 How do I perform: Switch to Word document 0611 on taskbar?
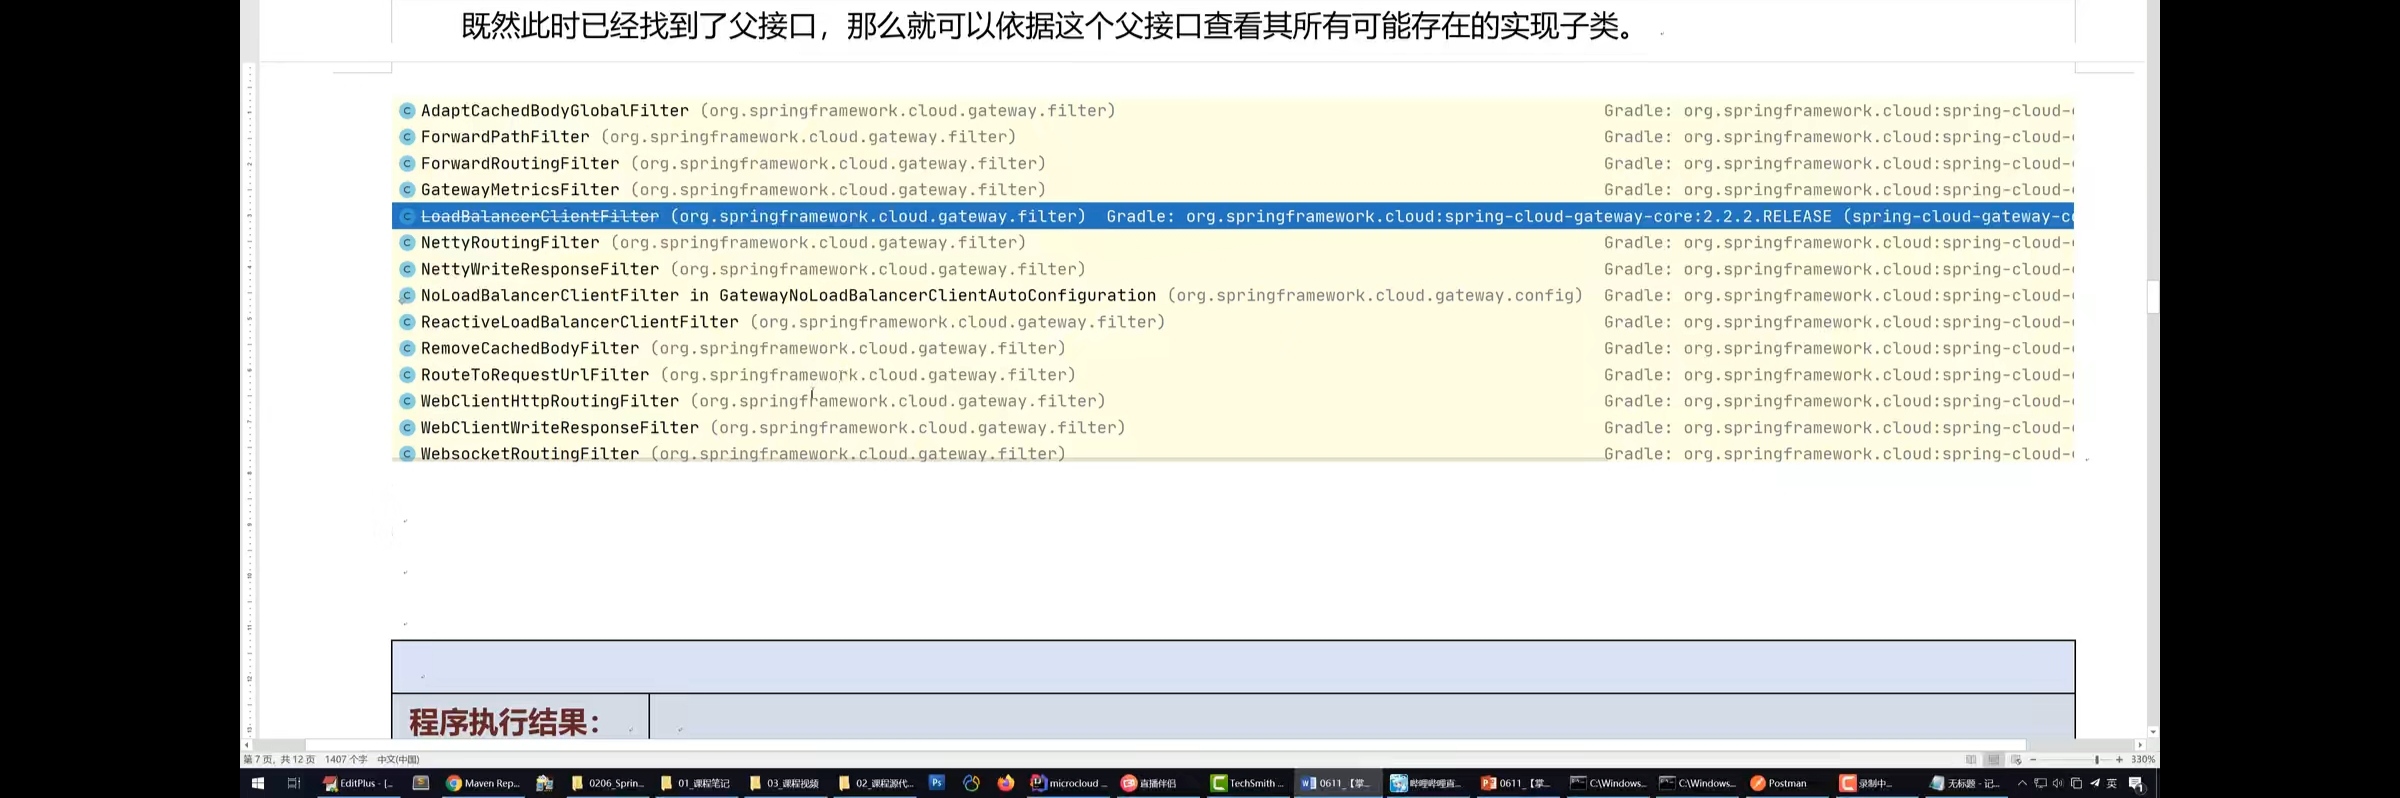tap(1337, 783)
